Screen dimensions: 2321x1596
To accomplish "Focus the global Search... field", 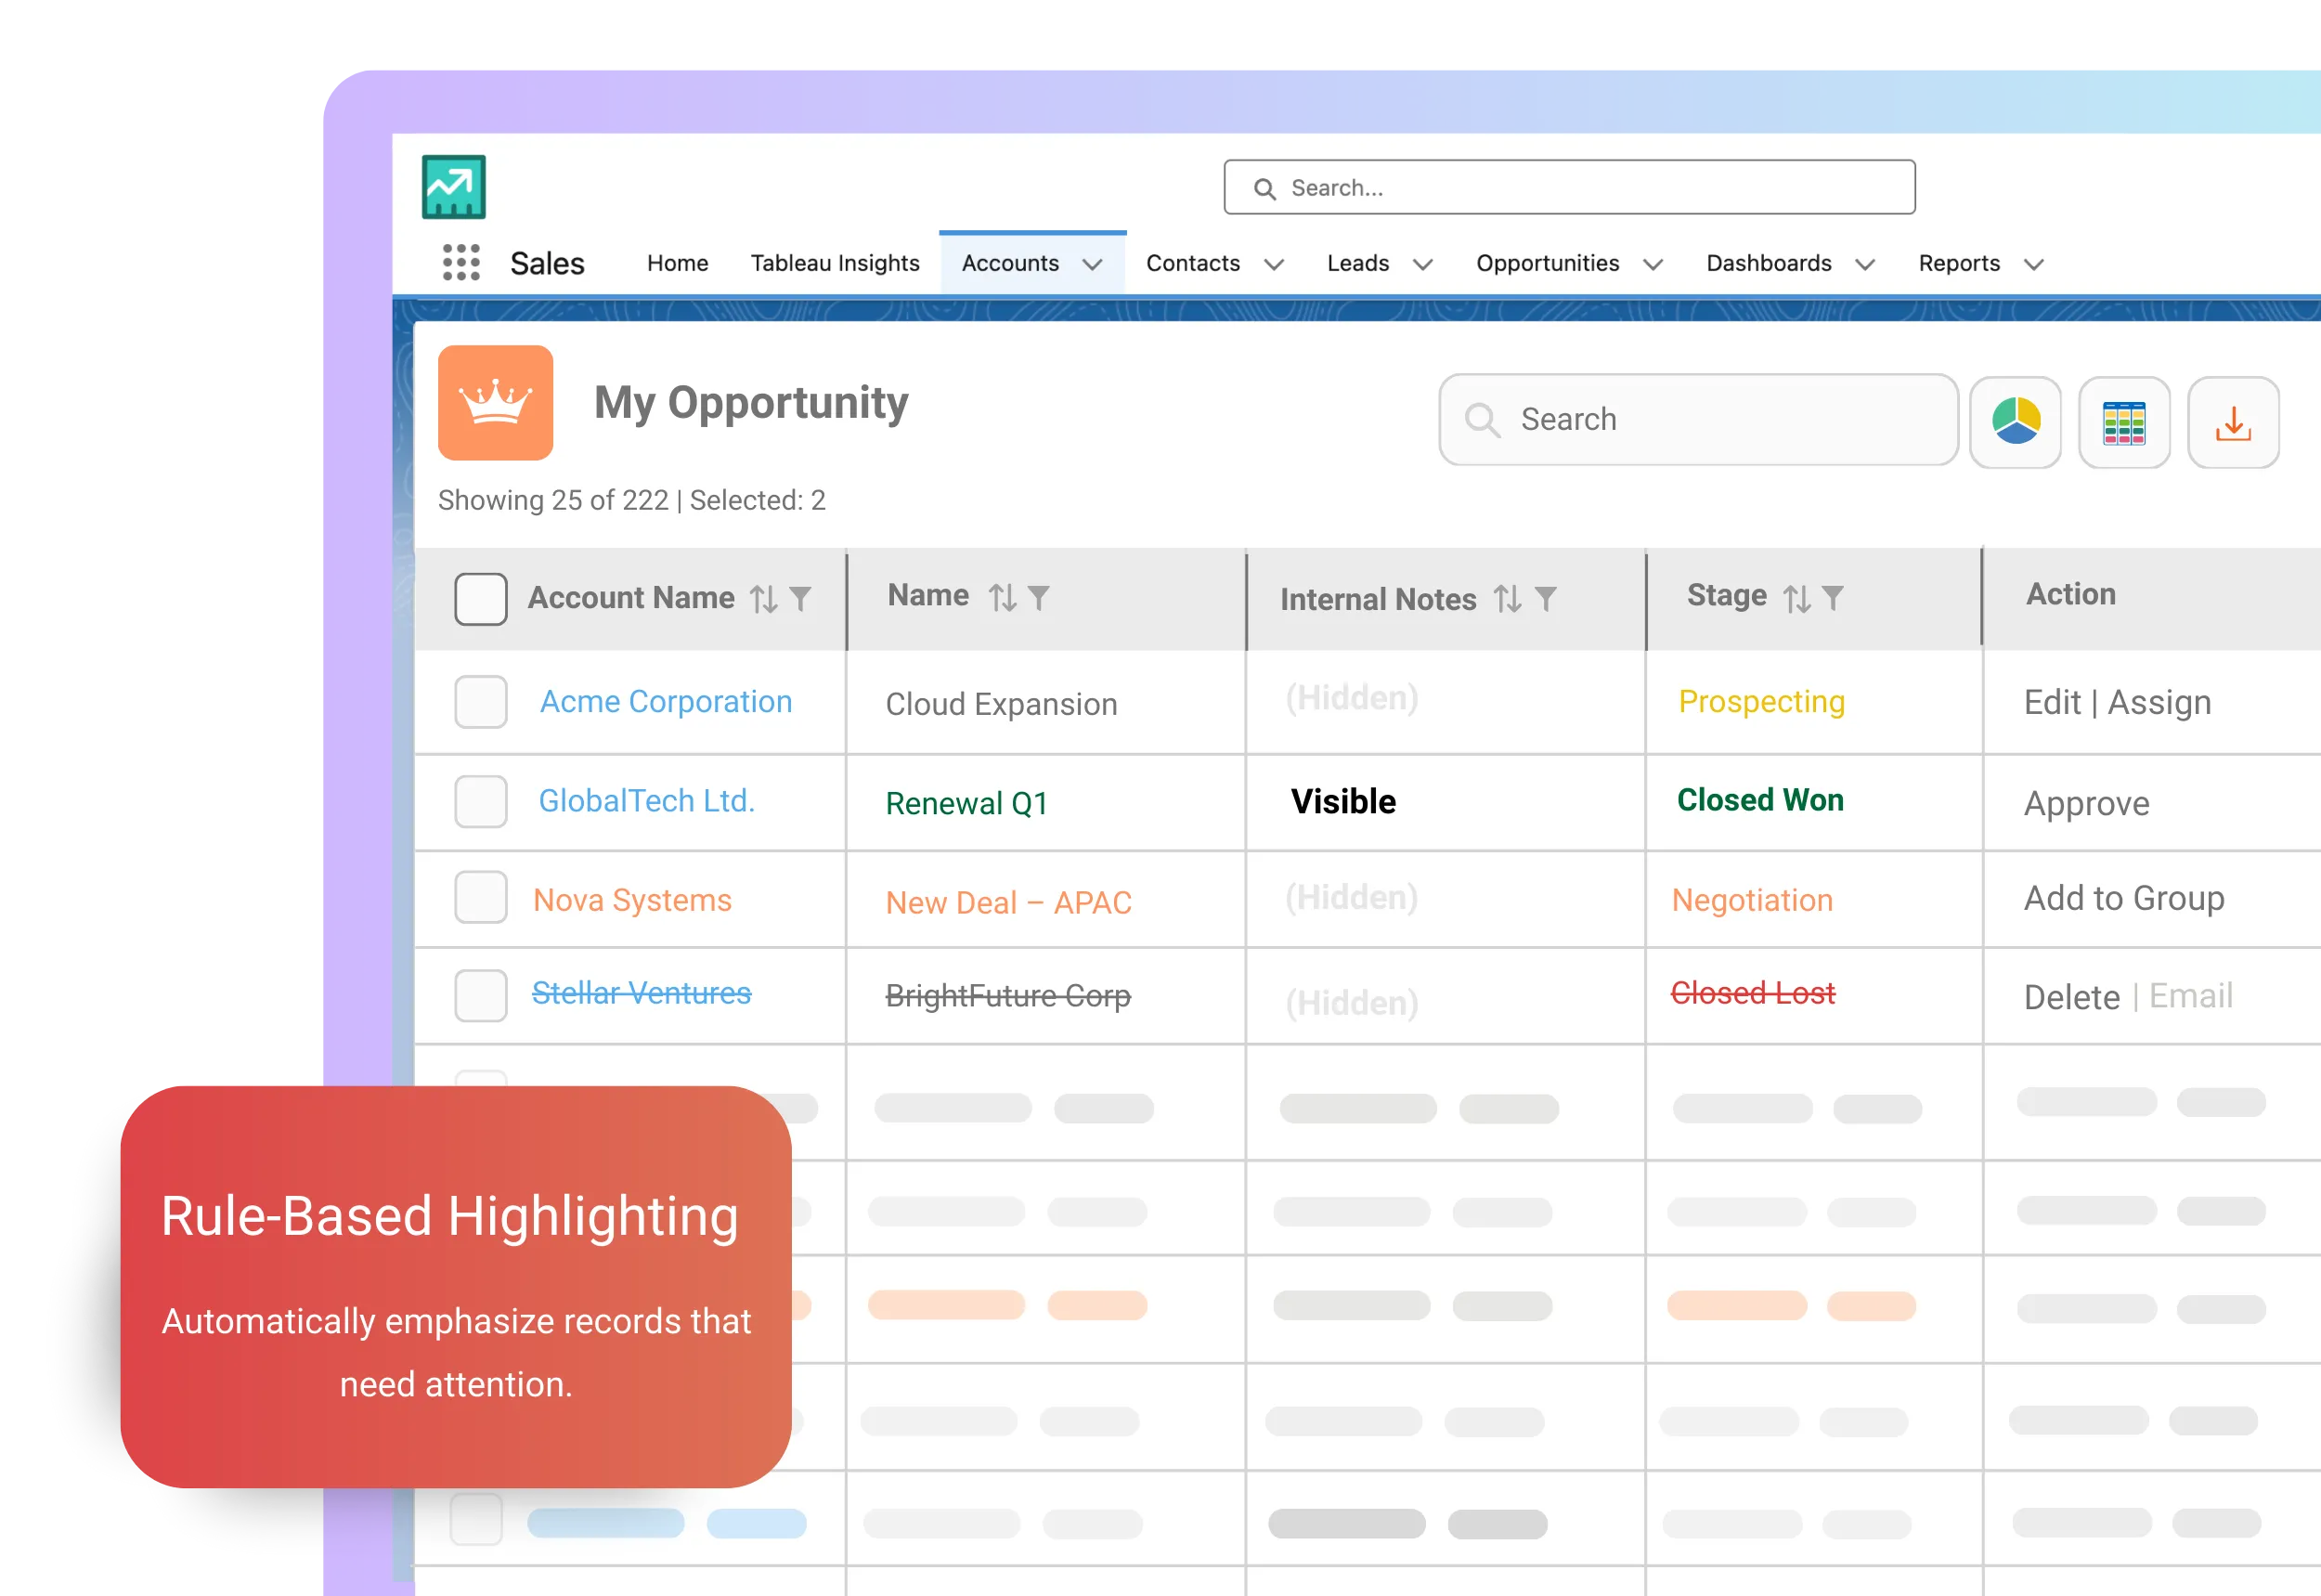I will [x=1569, y=188].
